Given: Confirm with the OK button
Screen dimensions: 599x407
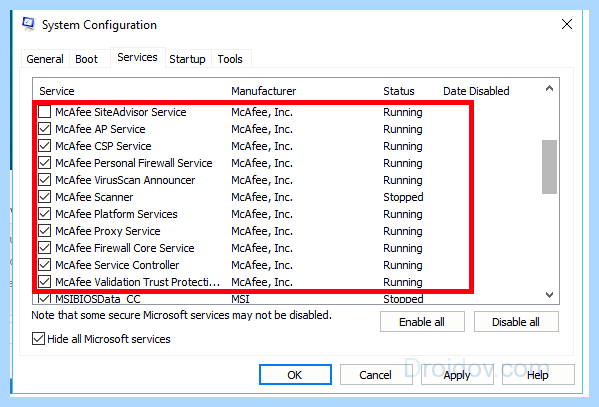Looking at the screenshot, I should point(295,375).
